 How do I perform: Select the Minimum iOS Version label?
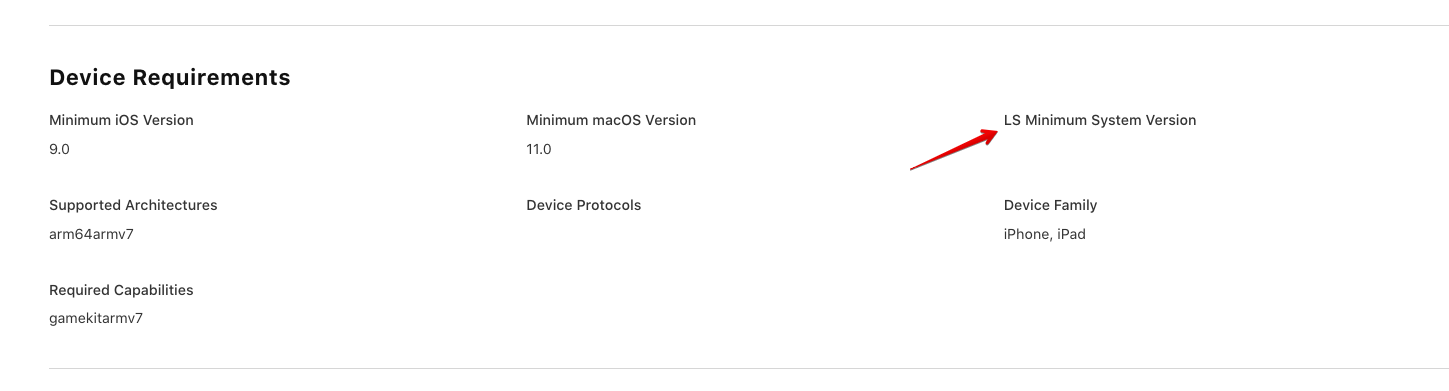[x=121, y=120]
